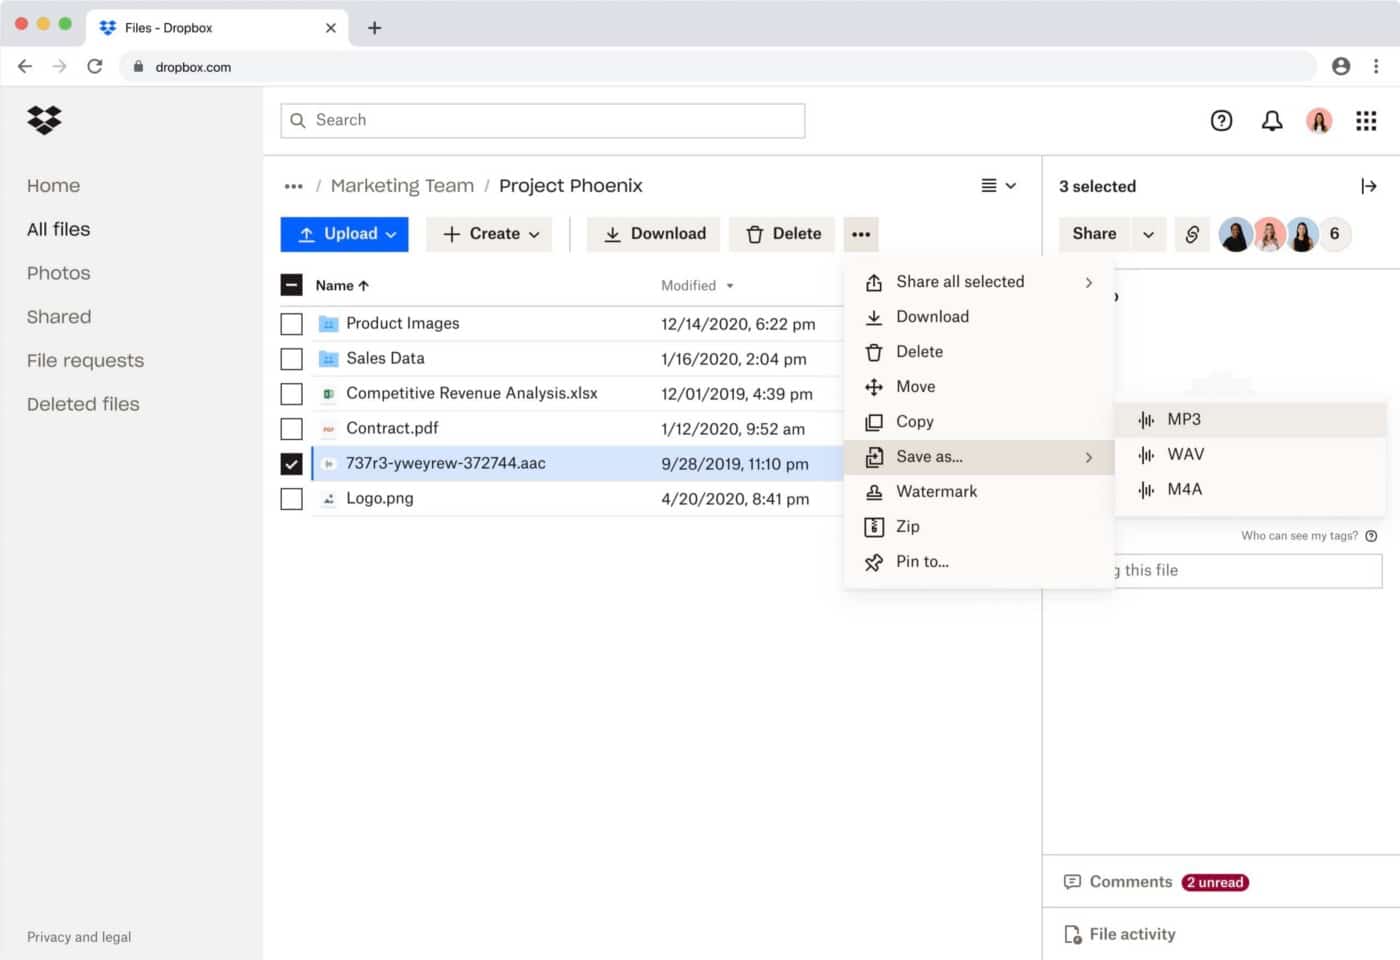The image size is (1400, 960).
Task: Click the Share button in side panel
Action: 1094,234
